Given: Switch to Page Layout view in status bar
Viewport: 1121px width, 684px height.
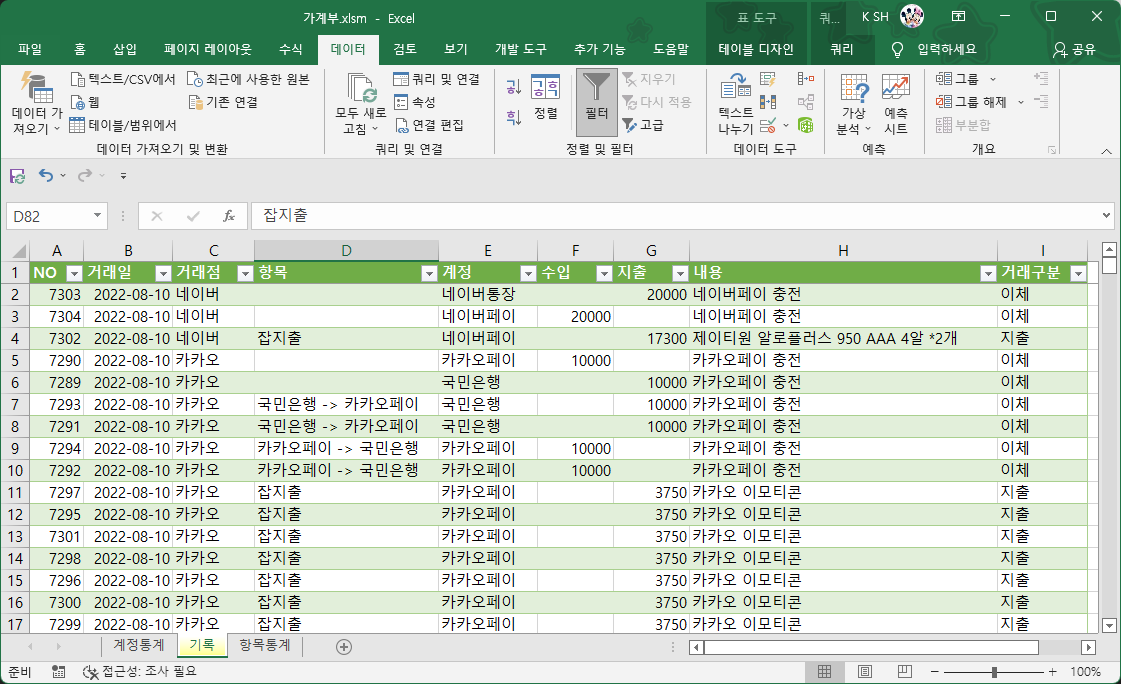Looking at the screenshot, I should coord(864,672).
